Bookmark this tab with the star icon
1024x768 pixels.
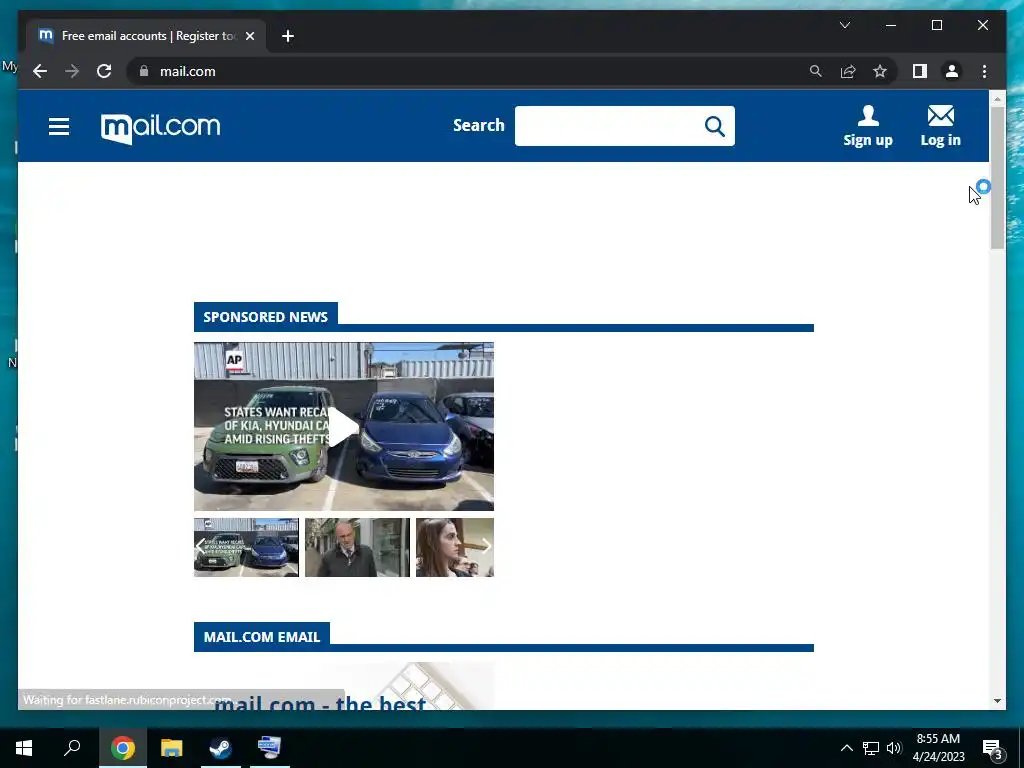[x=880, y=71]
